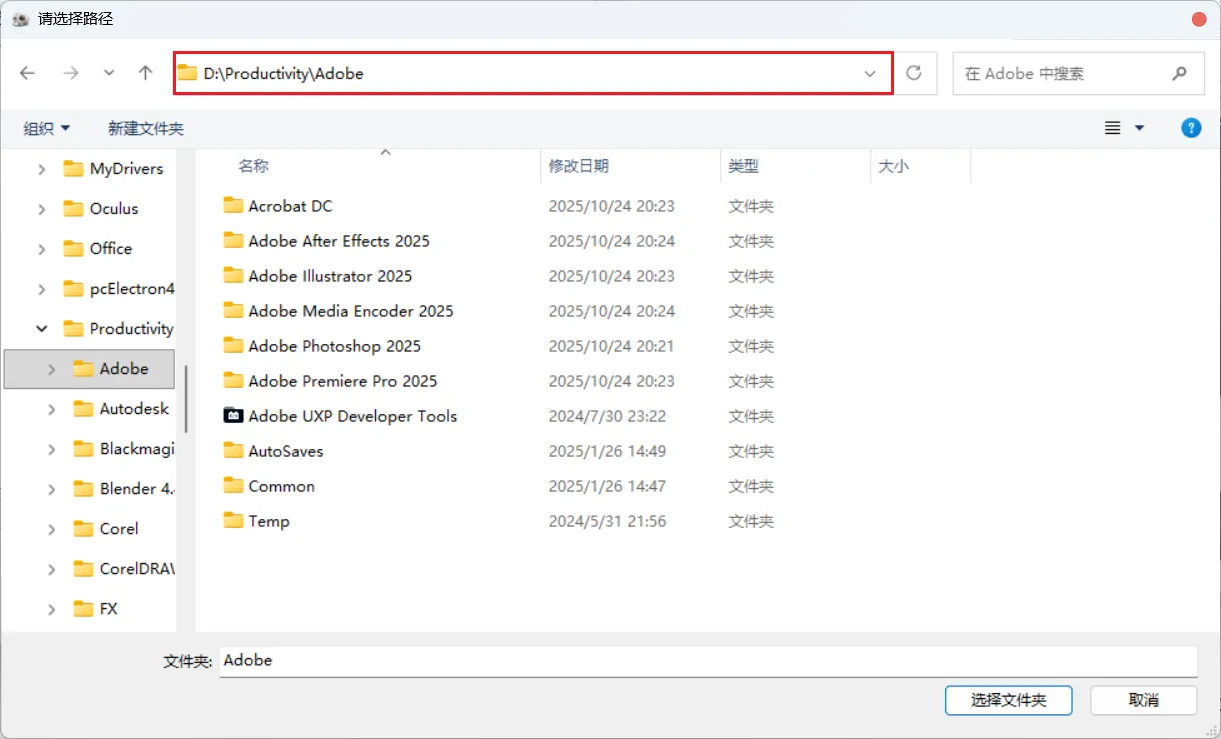
Task: Expand the Oculus folder in the sidebar
Action: (x=40, y=208)
